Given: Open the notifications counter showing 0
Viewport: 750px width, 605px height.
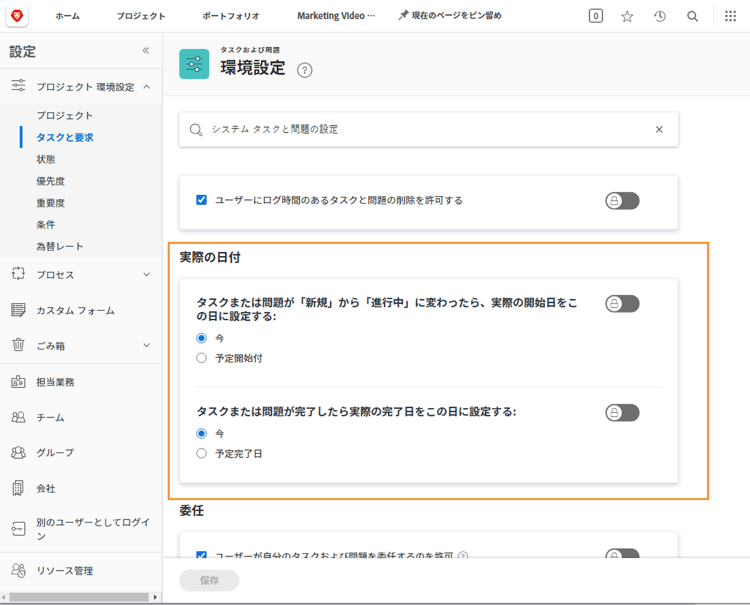Looking at the screenshot, I should coord(596,16).
